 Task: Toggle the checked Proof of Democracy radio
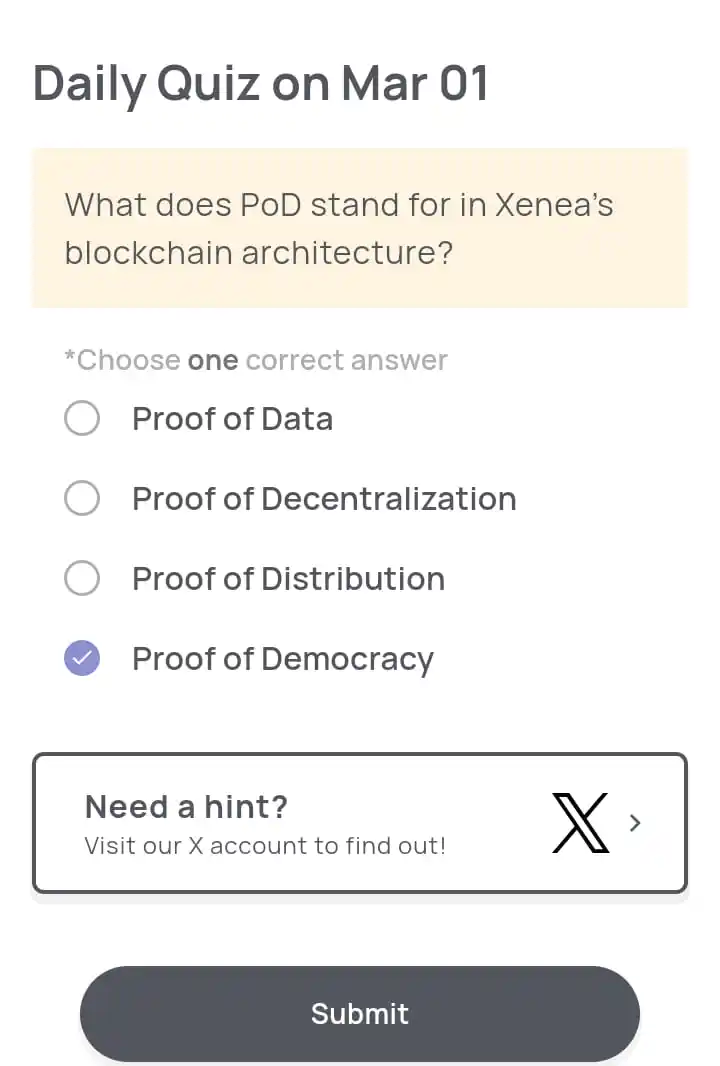click(x=82, y=658)
